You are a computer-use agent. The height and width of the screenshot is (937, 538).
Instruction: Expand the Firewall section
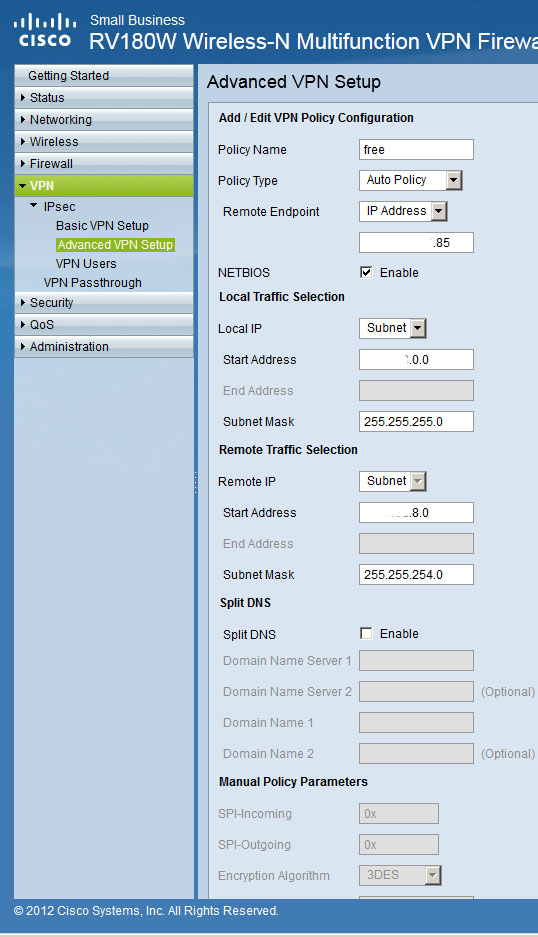point(104,164)
